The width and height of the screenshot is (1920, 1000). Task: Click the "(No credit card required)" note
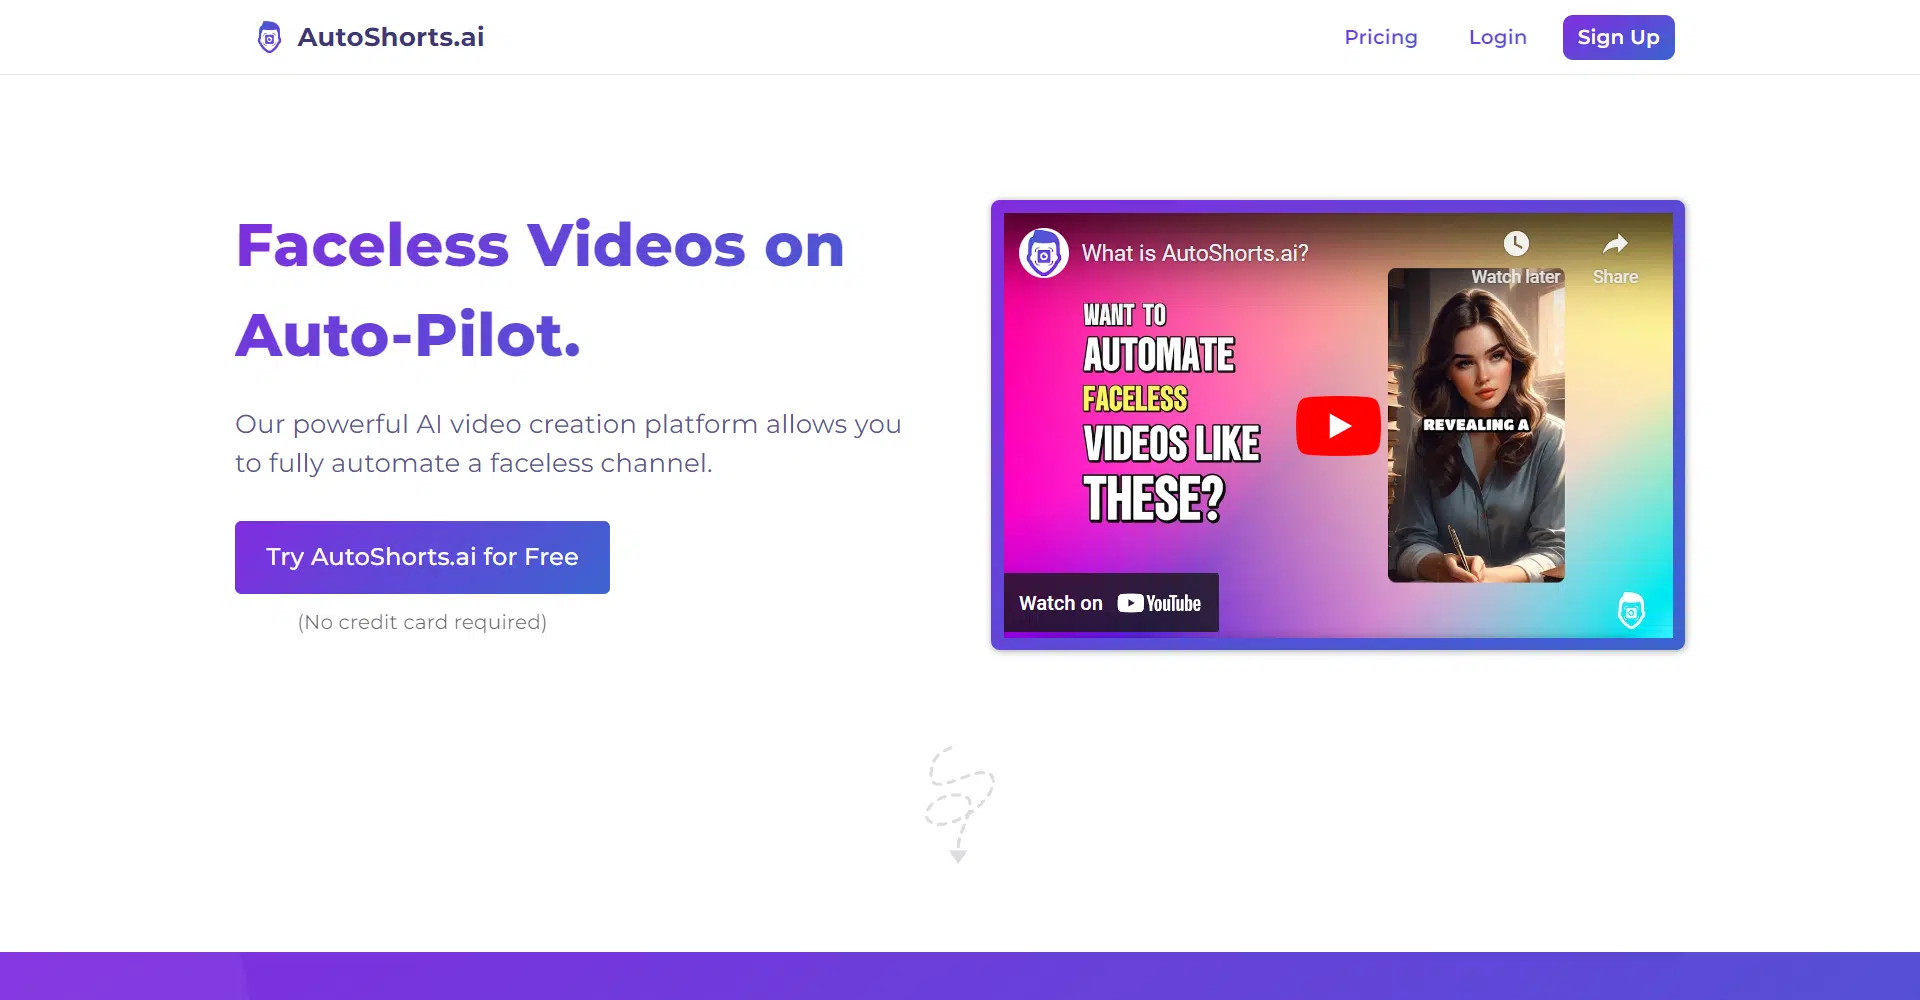click(422, 622)
